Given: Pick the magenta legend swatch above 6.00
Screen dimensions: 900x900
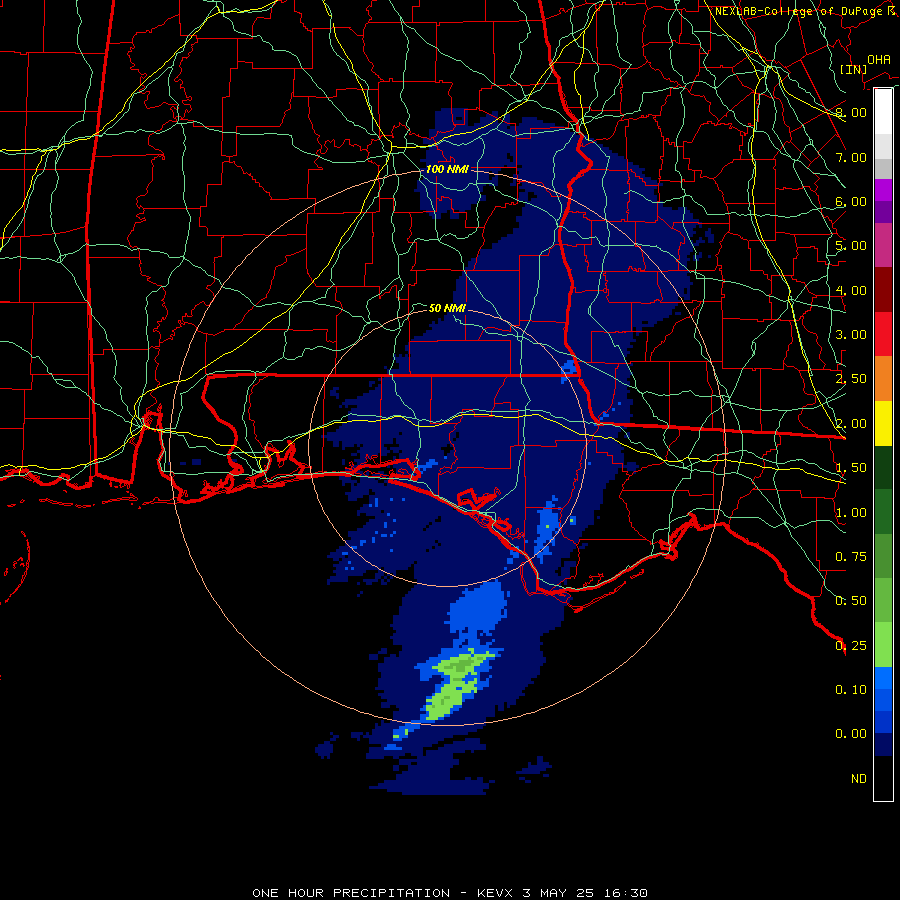Looking at the screenshot, I should click(883, 190).
